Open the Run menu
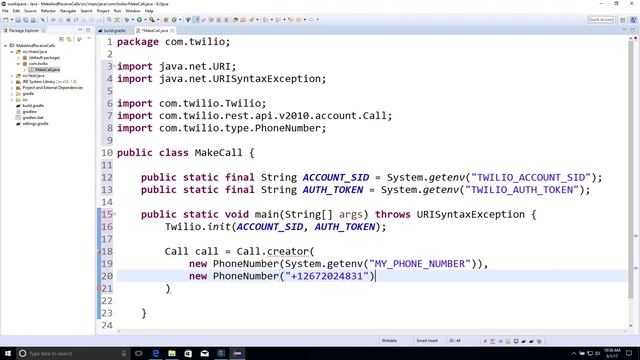This screenshot has width=640, height=360. point(118,11)
